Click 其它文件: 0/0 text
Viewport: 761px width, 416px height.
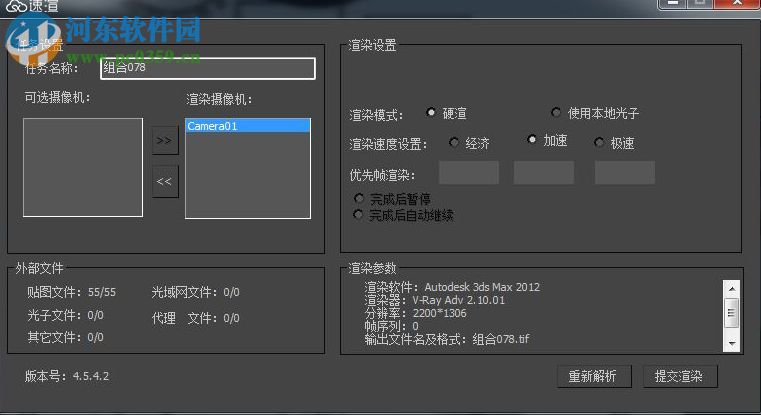tap(65, 337)
